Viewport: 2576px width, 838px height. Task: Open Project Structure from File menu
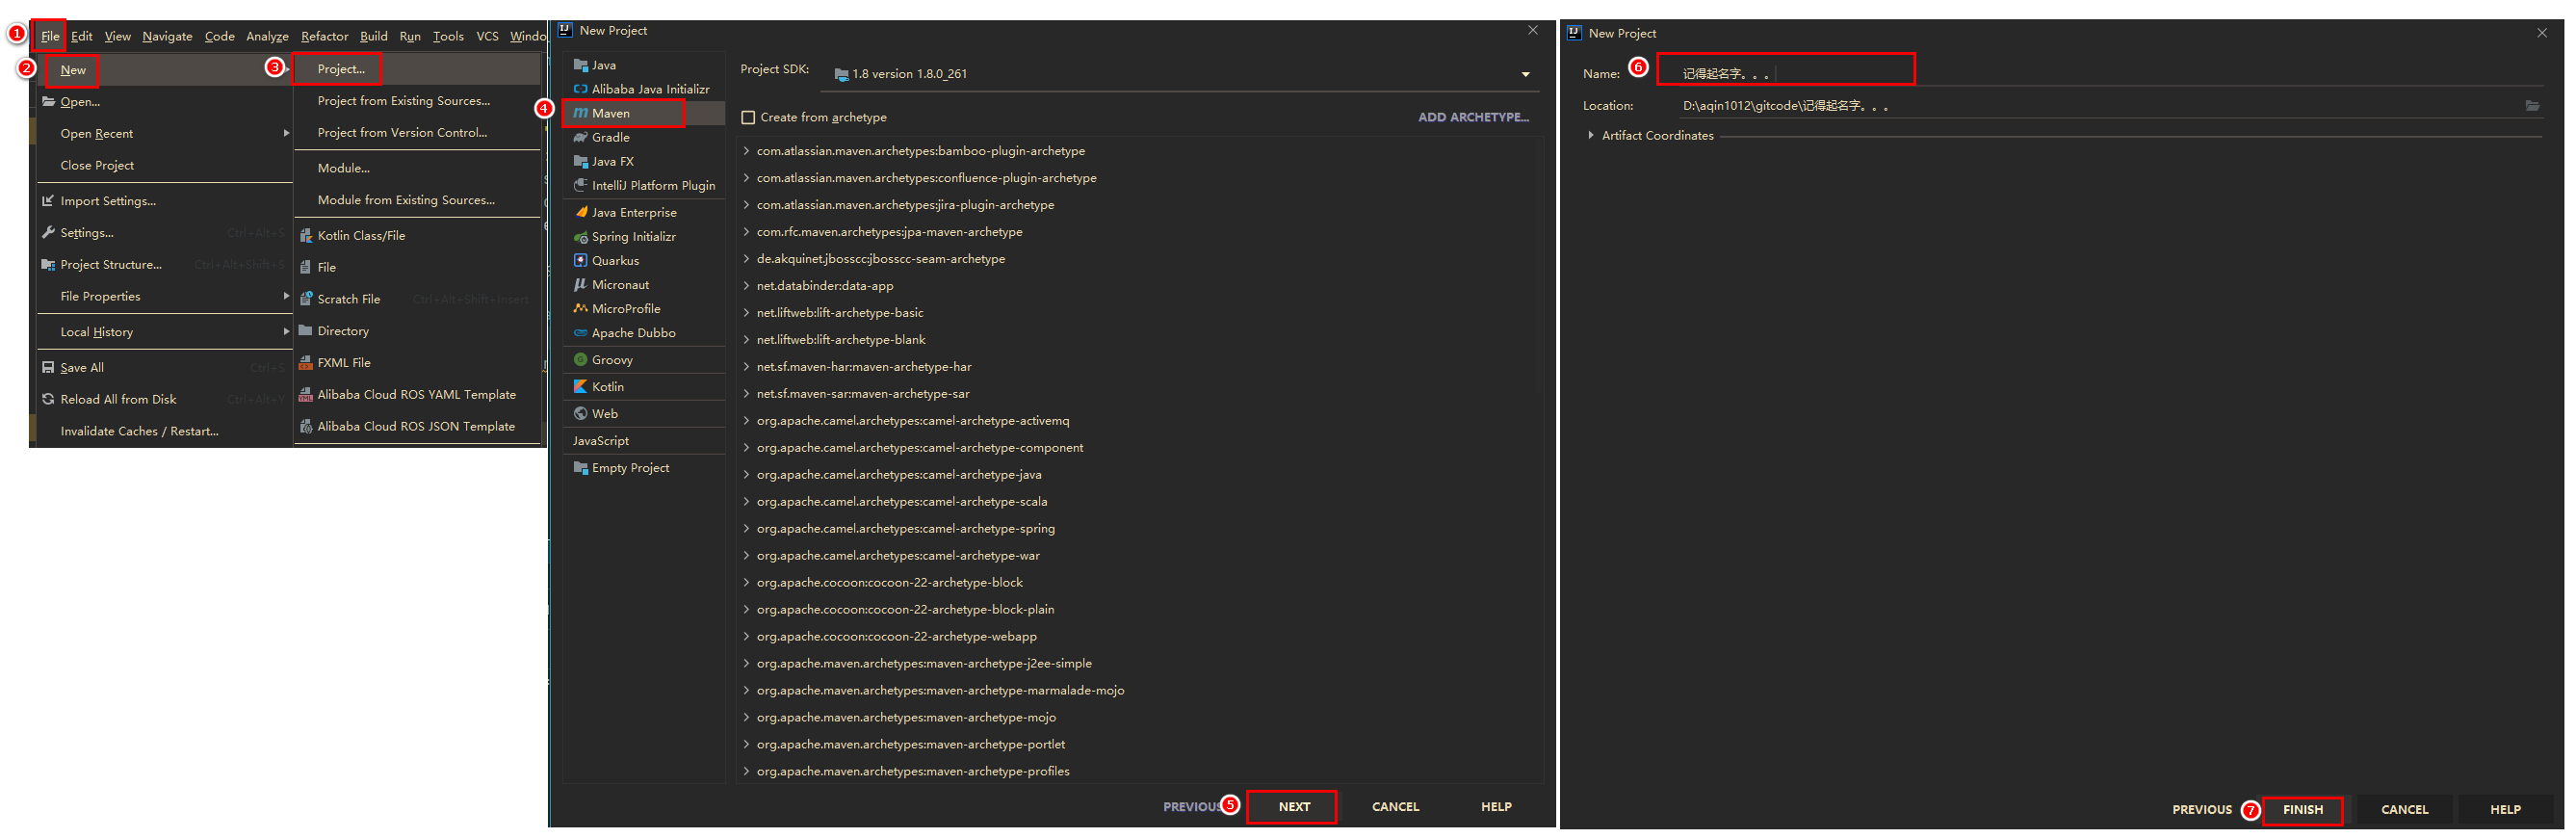click(164, 265)
